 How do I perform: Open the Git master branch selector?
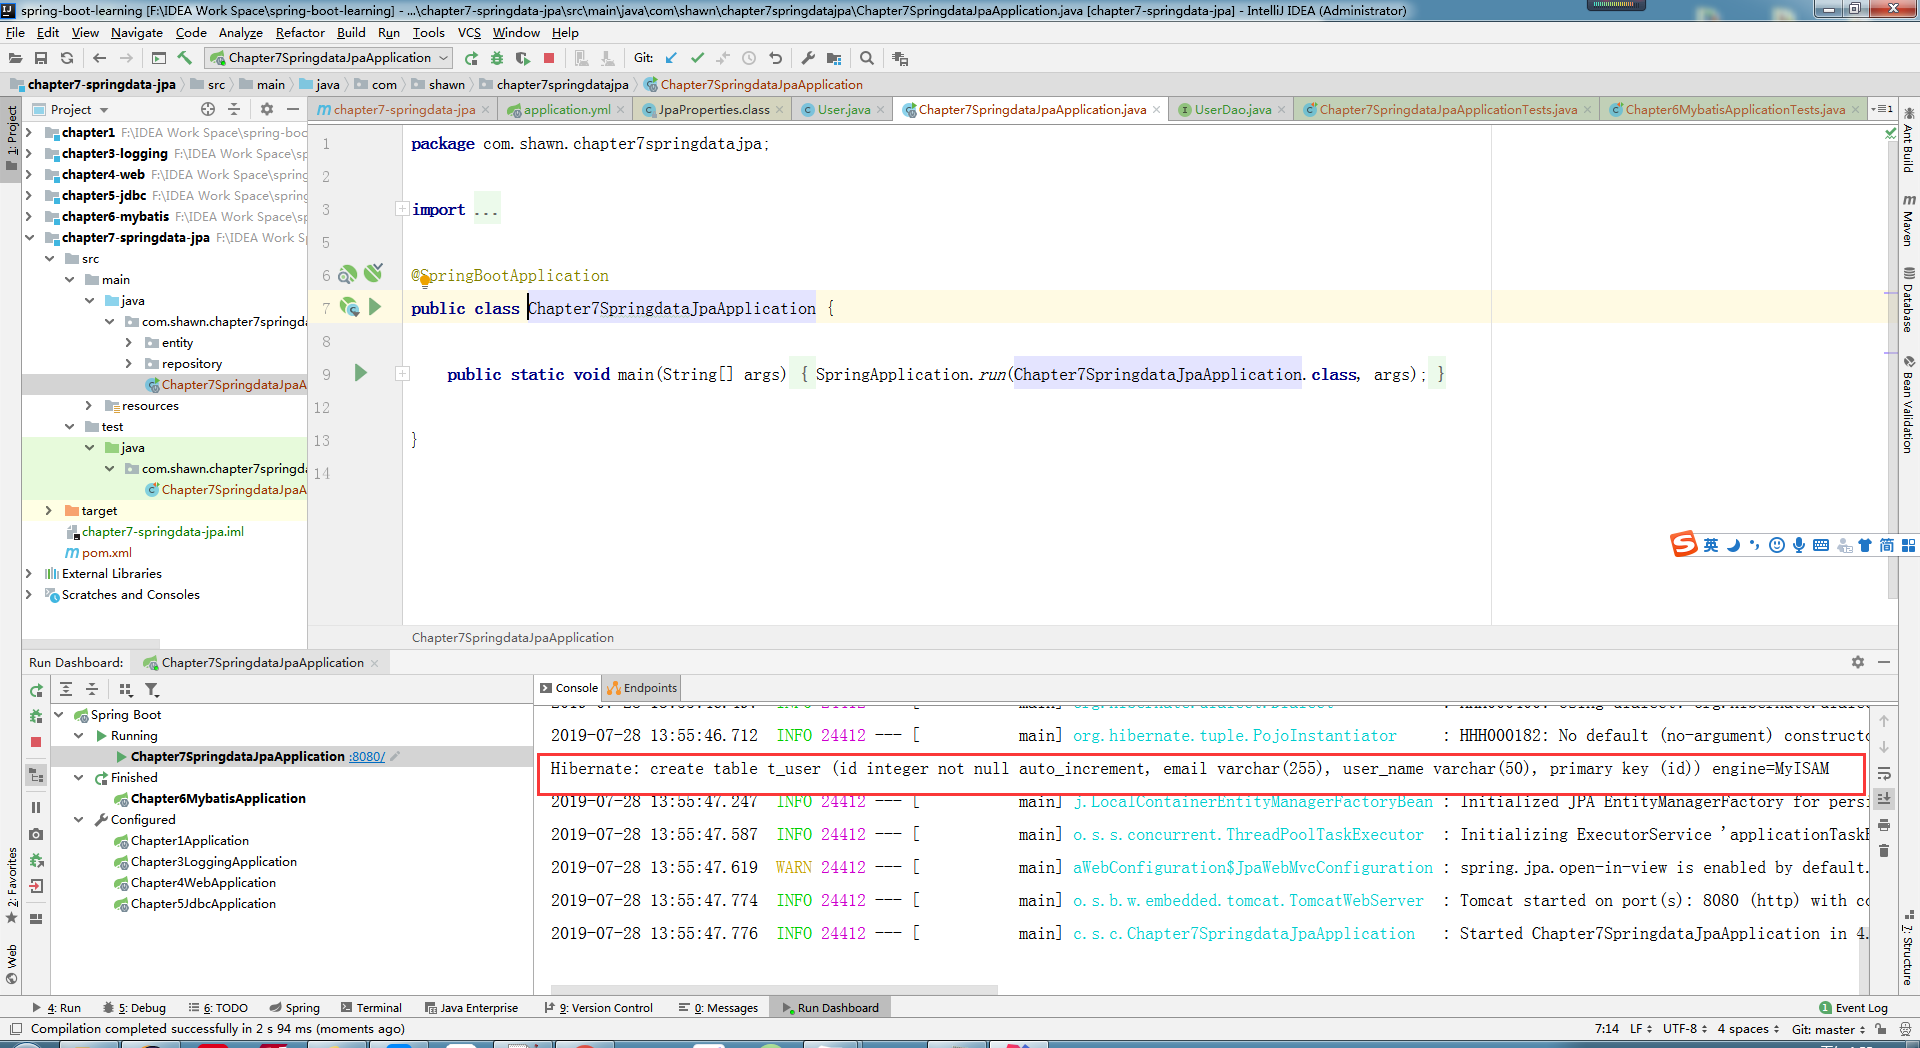coord(1828,1029)
